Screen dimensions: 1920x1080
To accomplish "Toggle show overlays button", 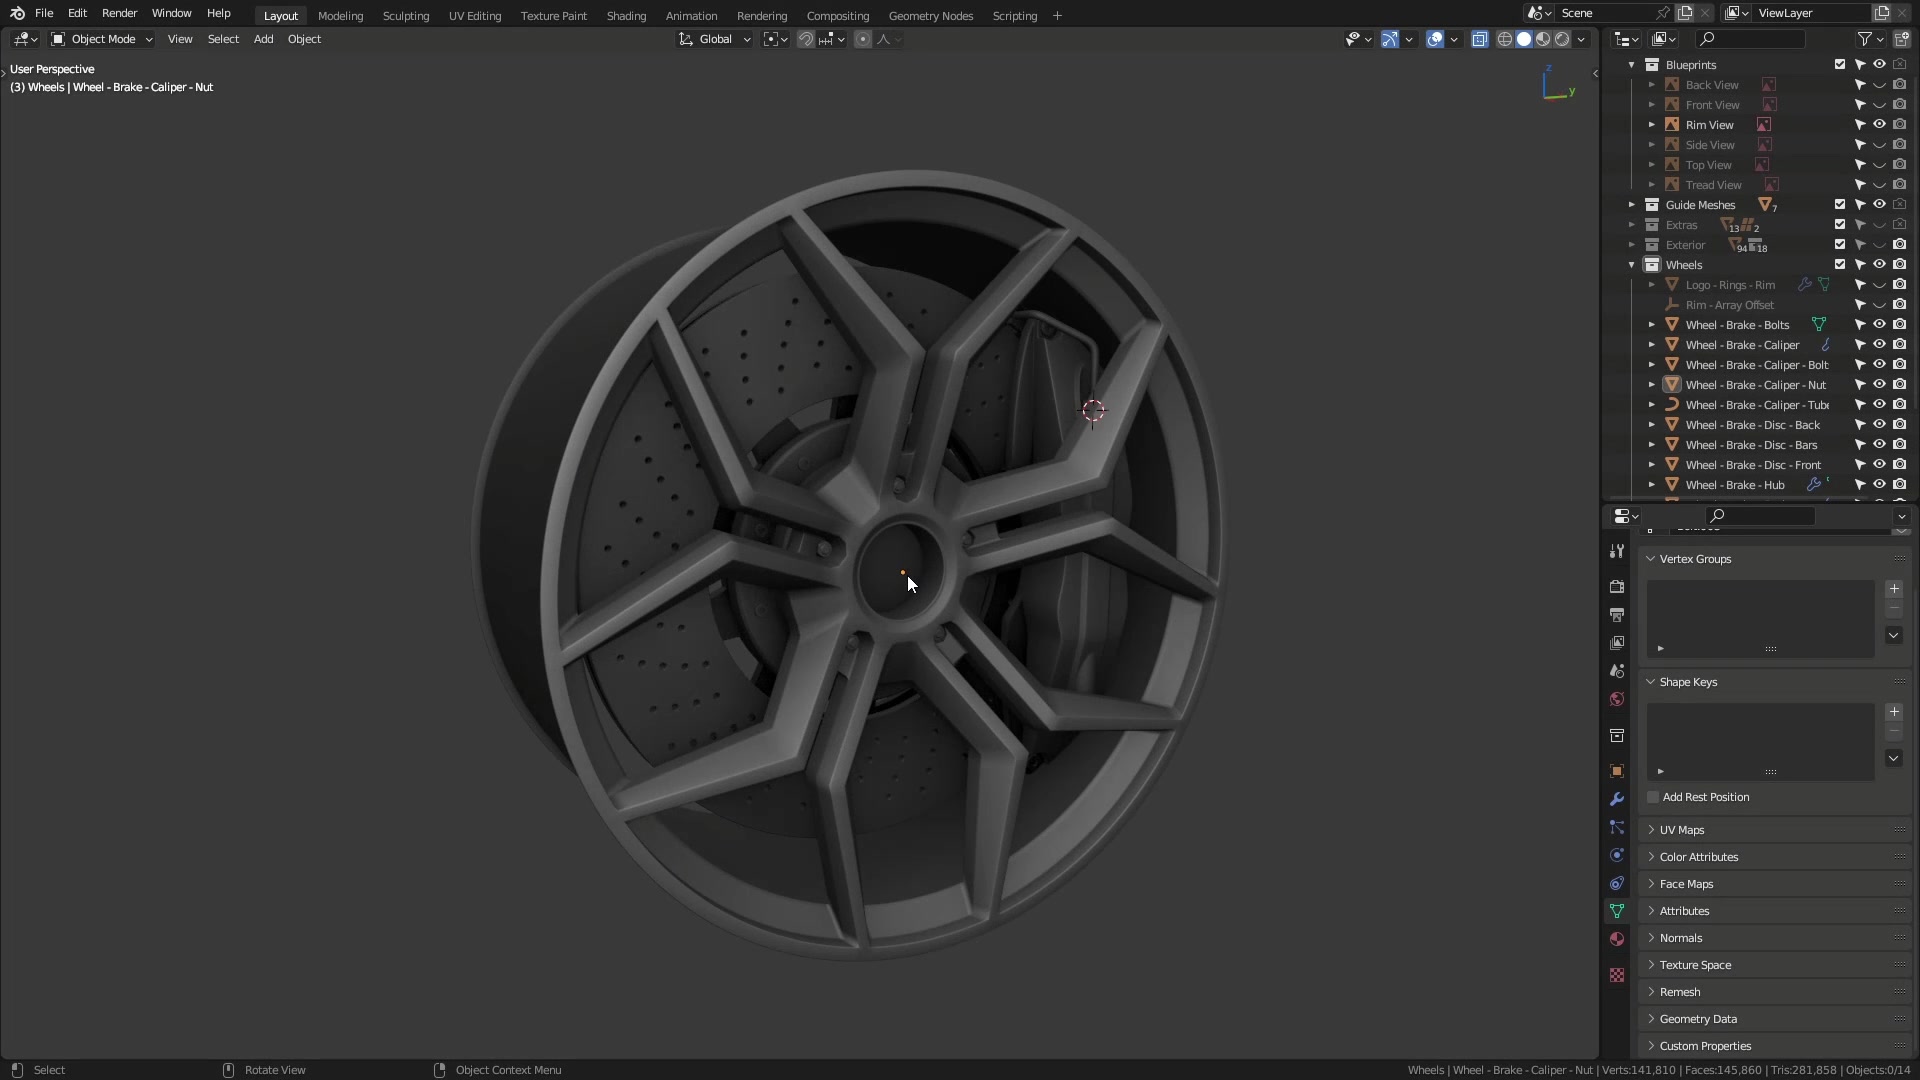I will pos(1435,39).
